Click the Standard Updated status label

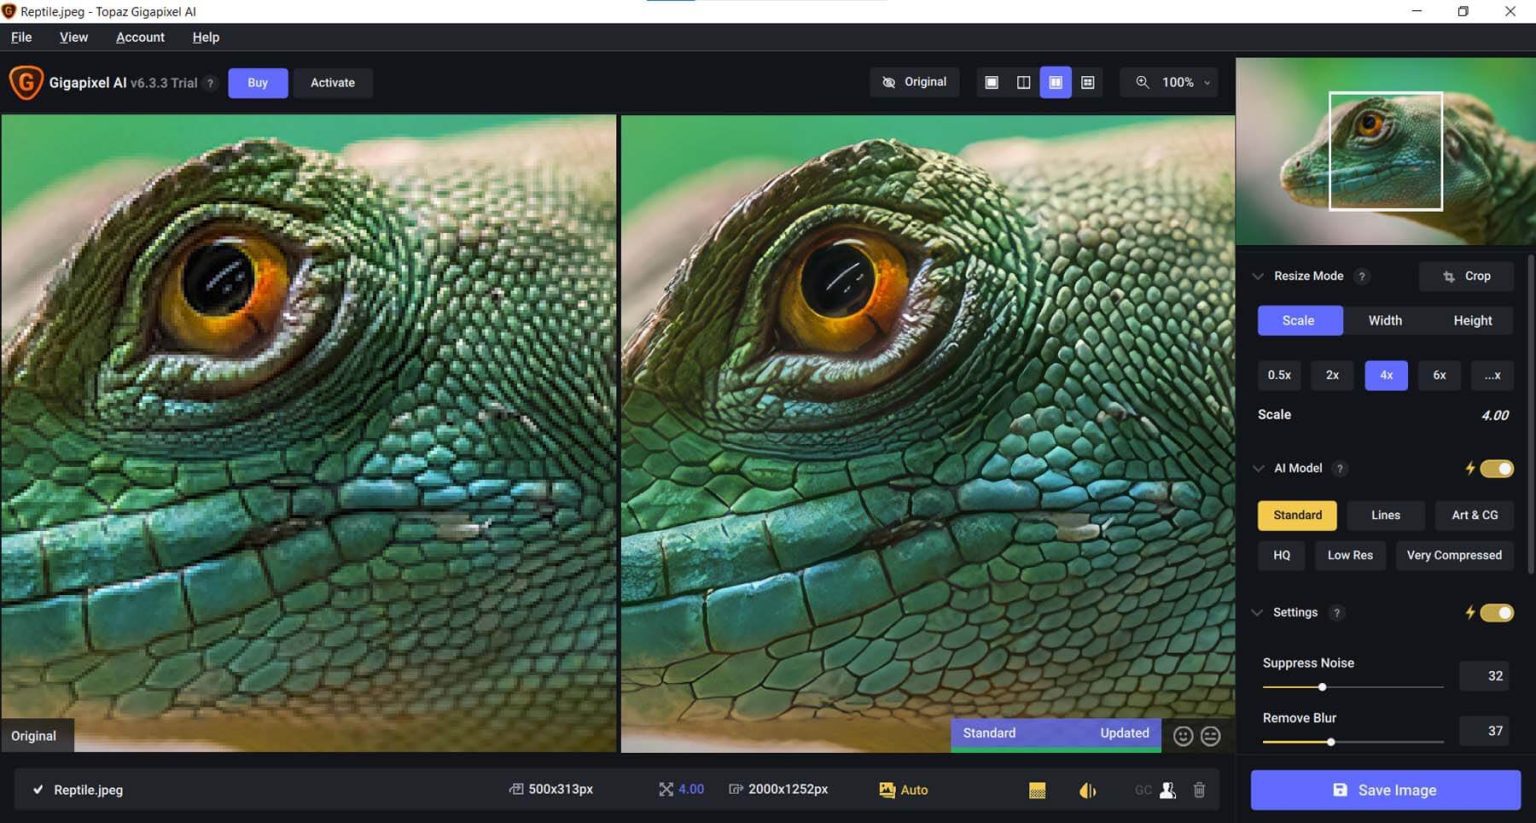click(1056, 733)
